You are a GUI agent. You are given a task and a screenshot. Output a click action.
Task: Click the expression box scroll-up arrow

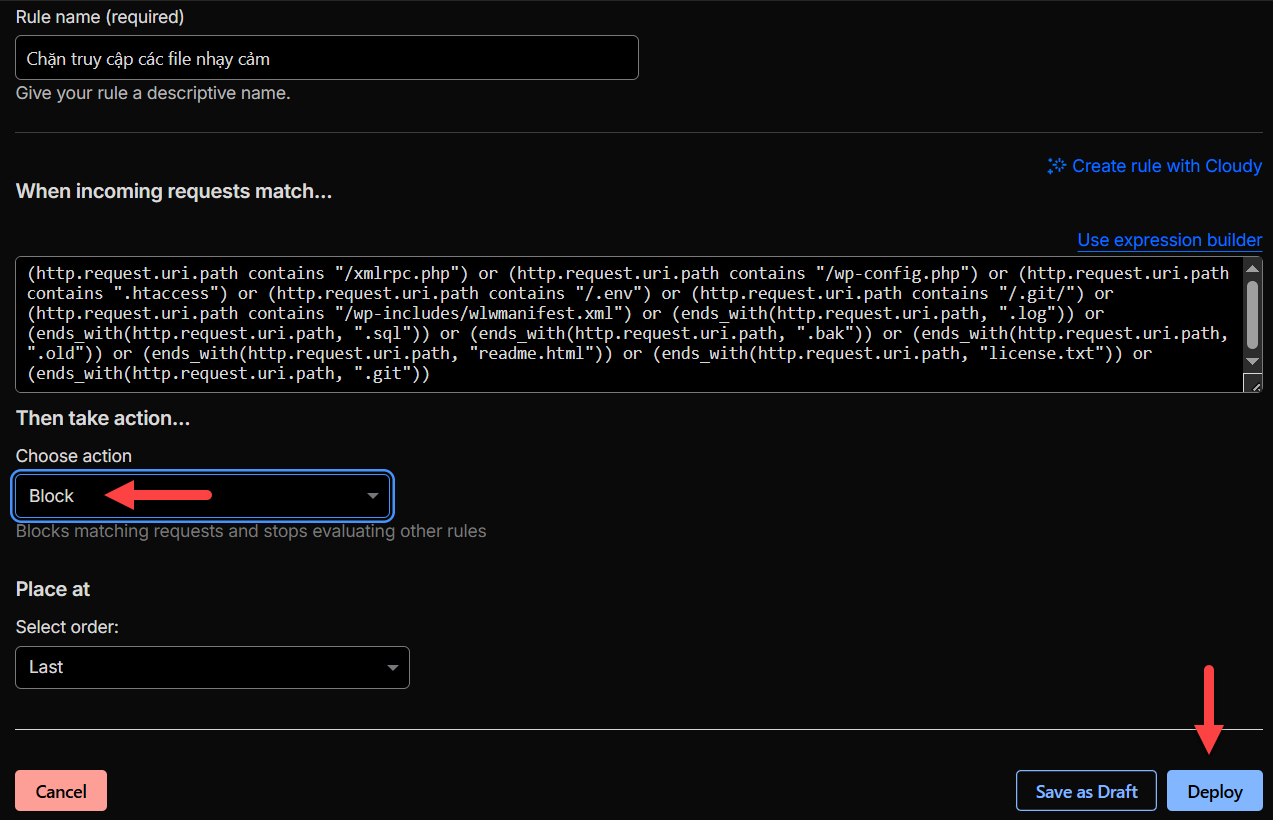tap(1252, 268)
